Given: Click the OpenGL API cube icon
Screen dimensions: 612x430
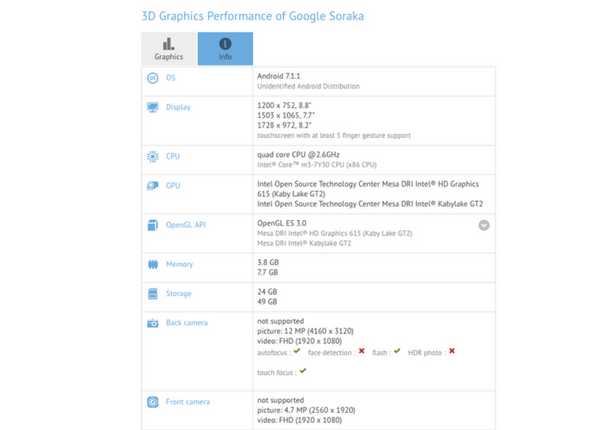Looking at the screenshot, I should [153, 225].
